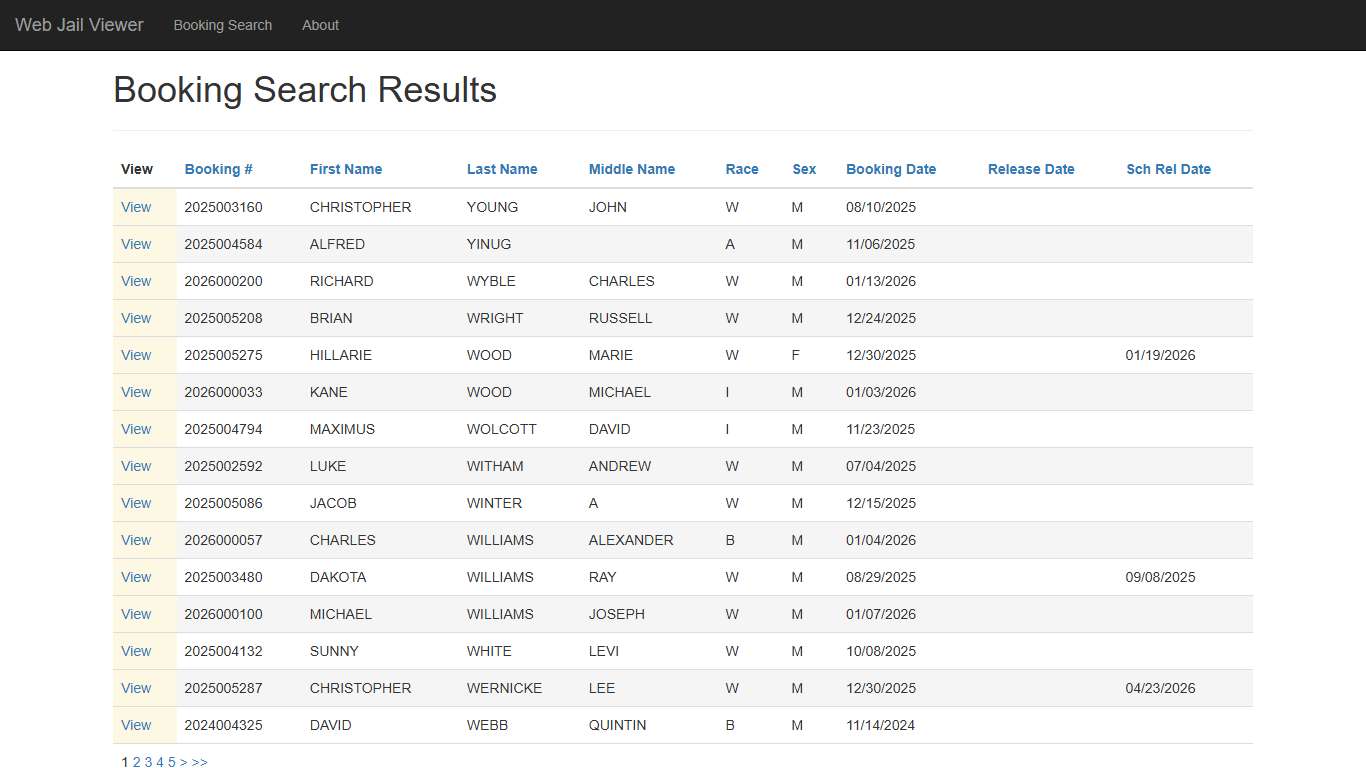
Task: Go to results page 2
Action: tap(136, 762)
